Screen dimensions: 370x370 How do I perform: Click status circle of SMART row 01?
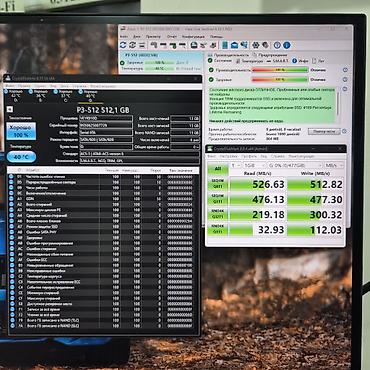[x=11, y=177]
